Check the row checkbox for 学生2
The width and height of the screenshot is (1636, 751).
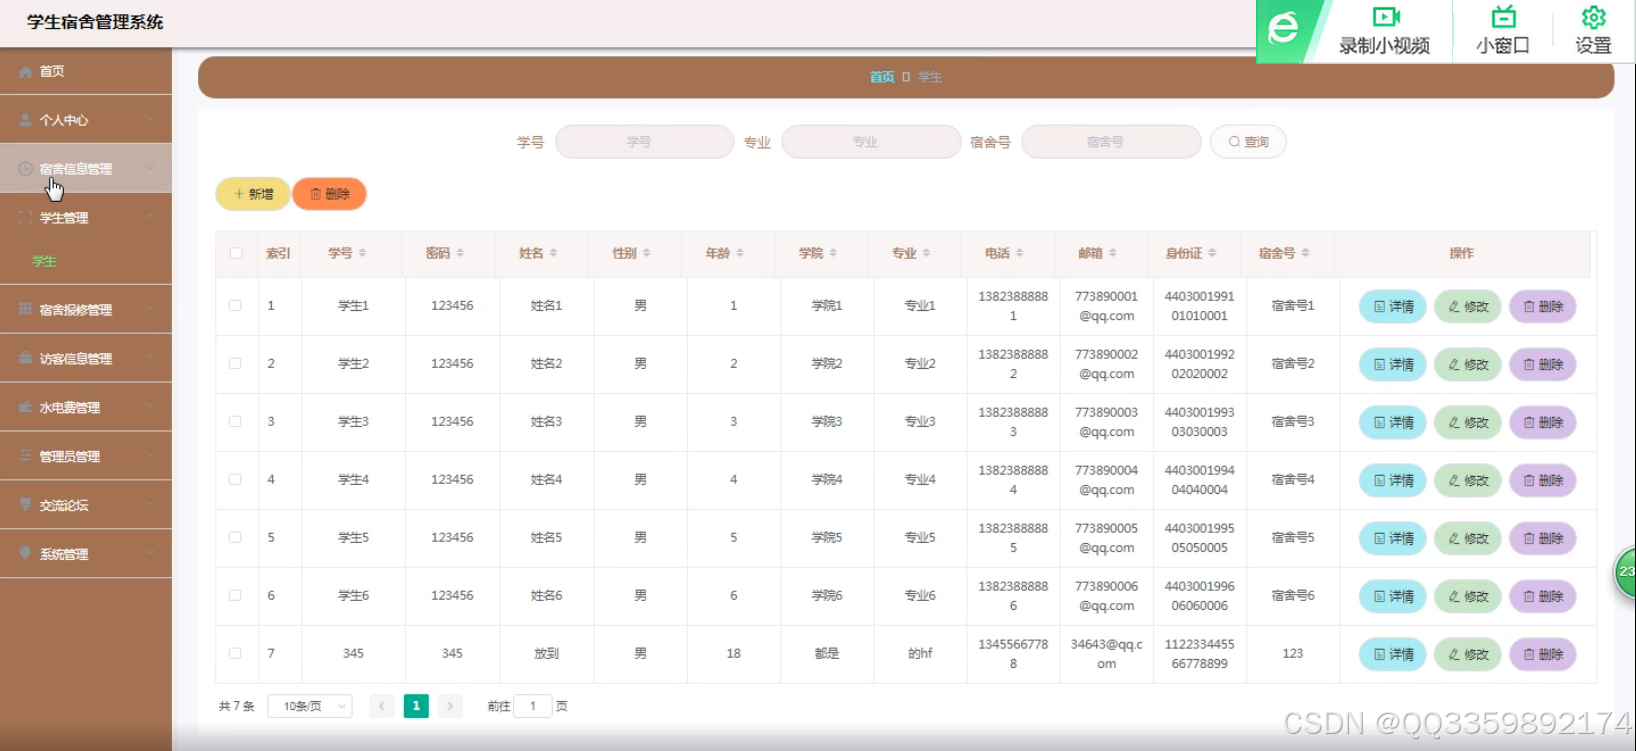pyautogui.click(x=235, y=363)
